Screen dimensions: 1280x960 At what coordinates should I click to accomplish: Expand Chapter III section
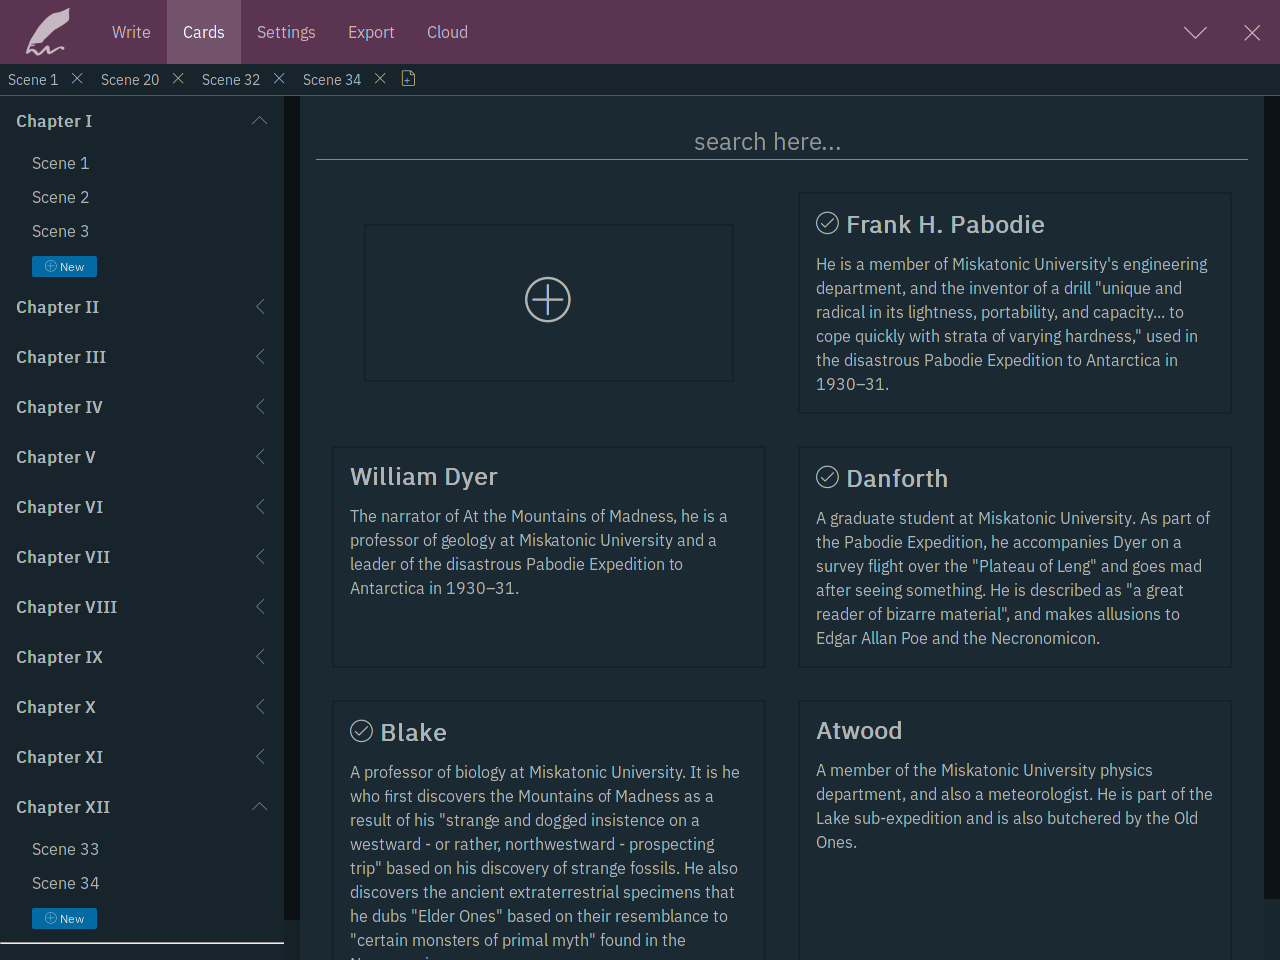click(x=260, y=357)
